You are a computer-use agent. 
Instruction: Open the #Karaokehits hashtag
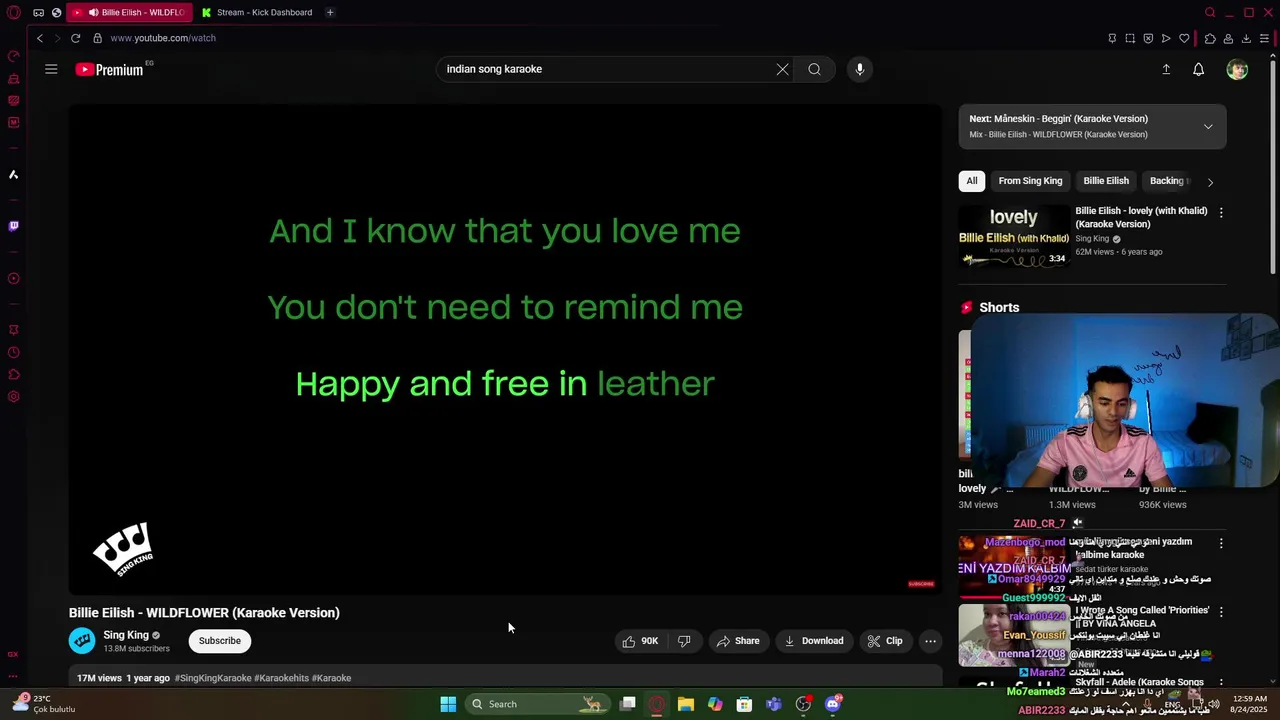281,678
